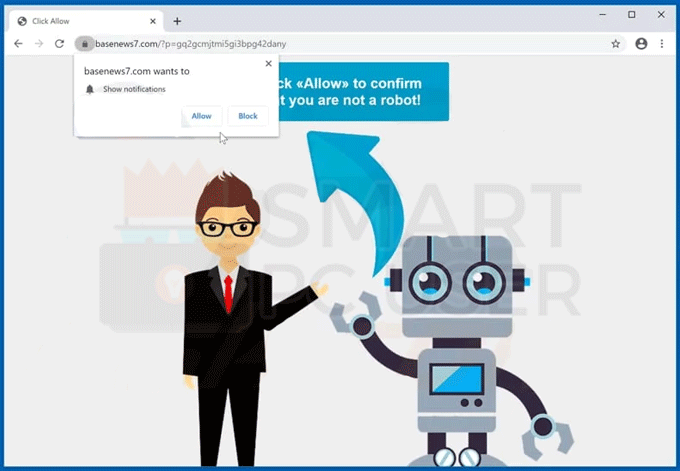Viewport: 680px width, 471px height.
Task: Click the Allow button in notification popup
Action: click(x=201, y=116)
